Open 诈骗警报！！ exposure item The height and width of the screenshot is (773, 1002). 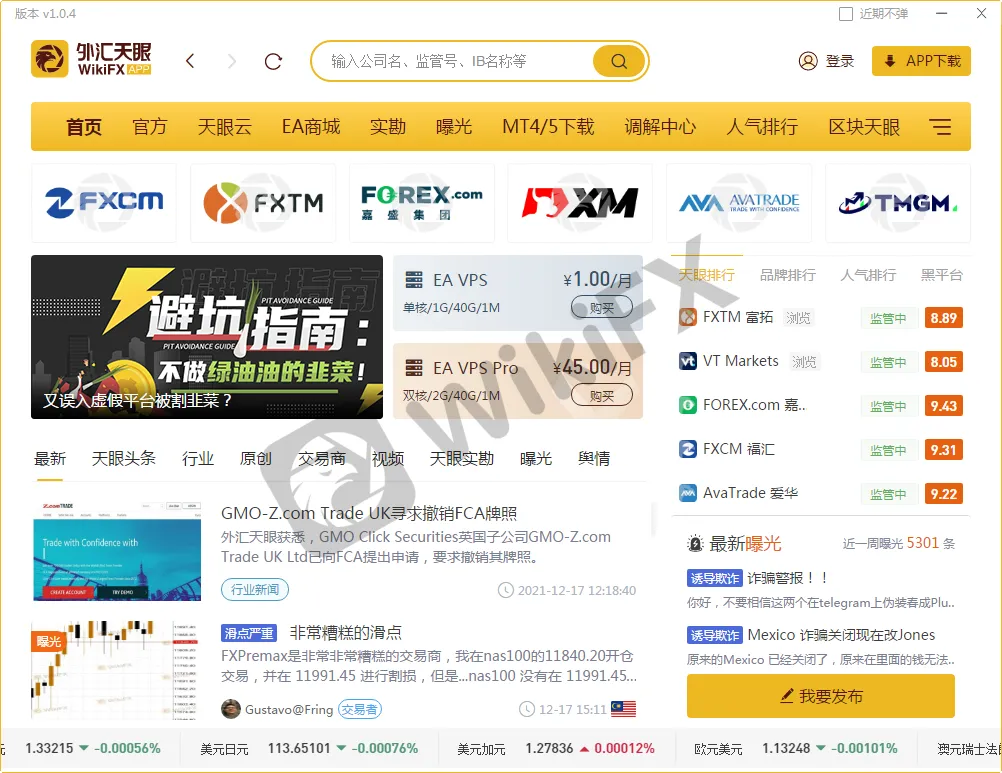click(x=787, y=578)
